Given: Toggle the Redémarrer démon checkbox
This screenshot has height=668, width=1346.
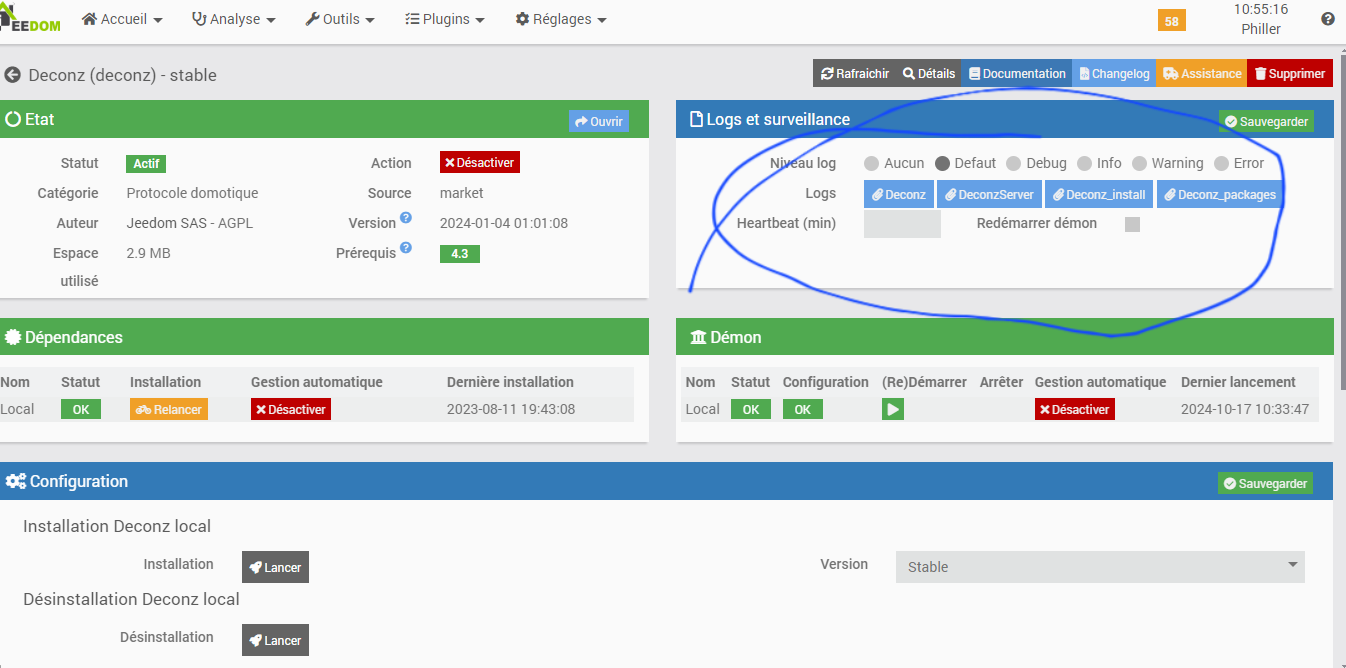Looking at the screenshot, I should coord(1132,224).
